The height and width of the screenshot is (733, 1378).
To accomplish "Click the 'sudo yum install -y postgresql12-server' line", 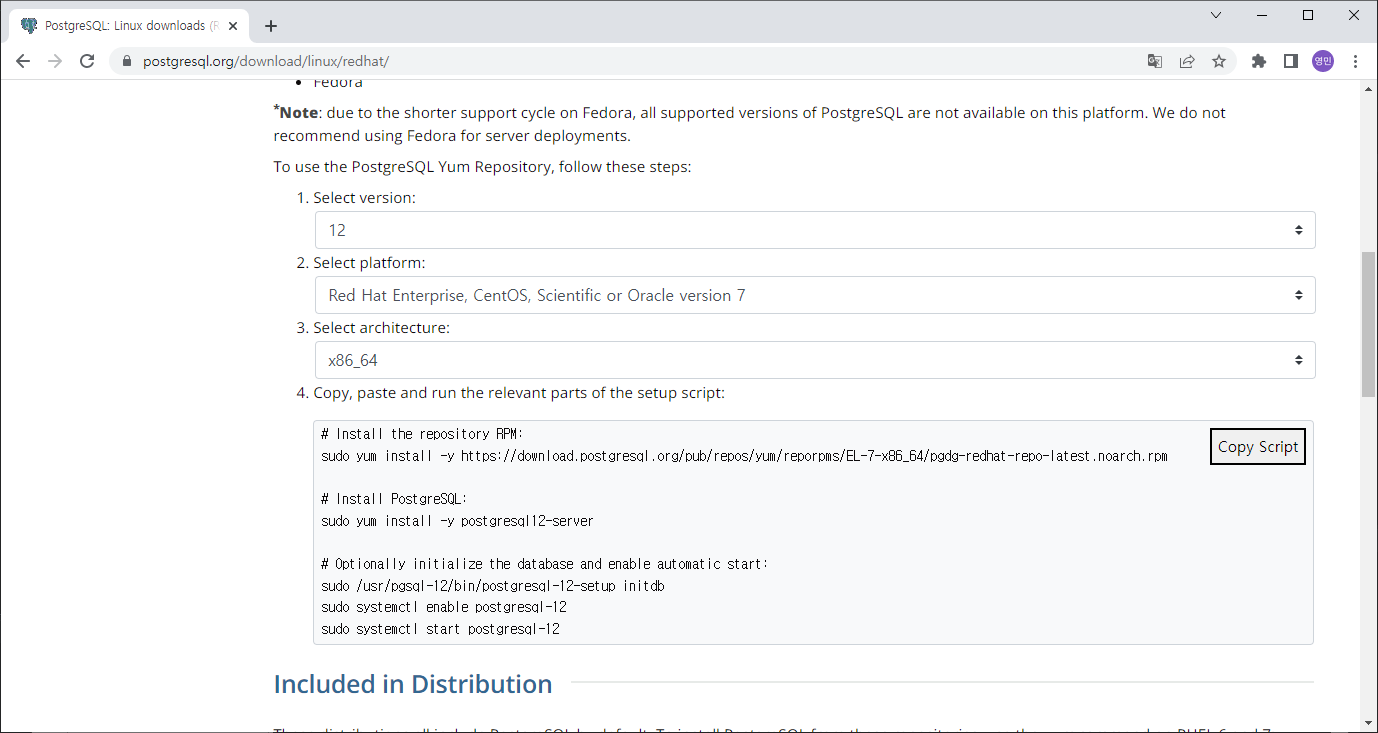I will tap(457, 521).
